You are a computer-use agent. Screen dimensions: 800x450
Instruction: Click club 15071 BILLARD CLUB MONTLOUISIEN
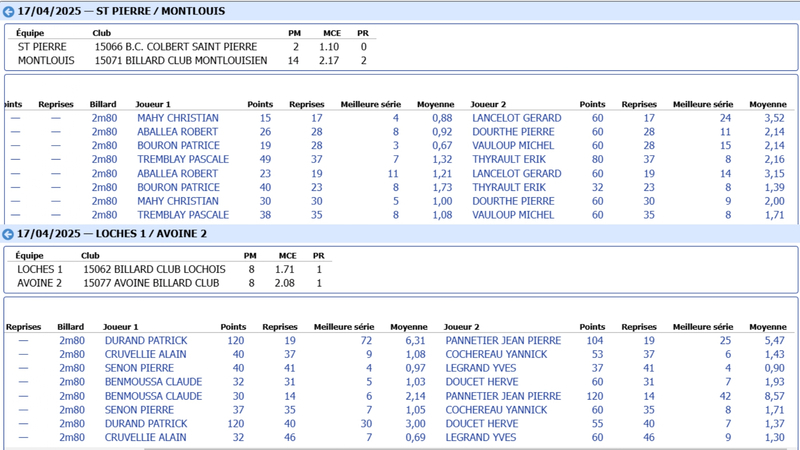(x=181, y=61)
